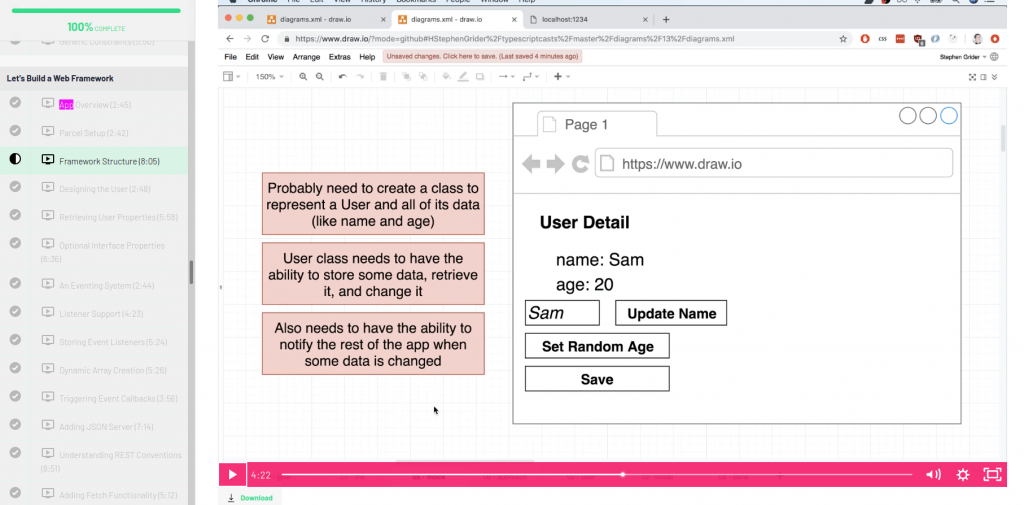Click Chrome's reload page icon
This screenshot has width=1024, height=505.
pos(264,39)
